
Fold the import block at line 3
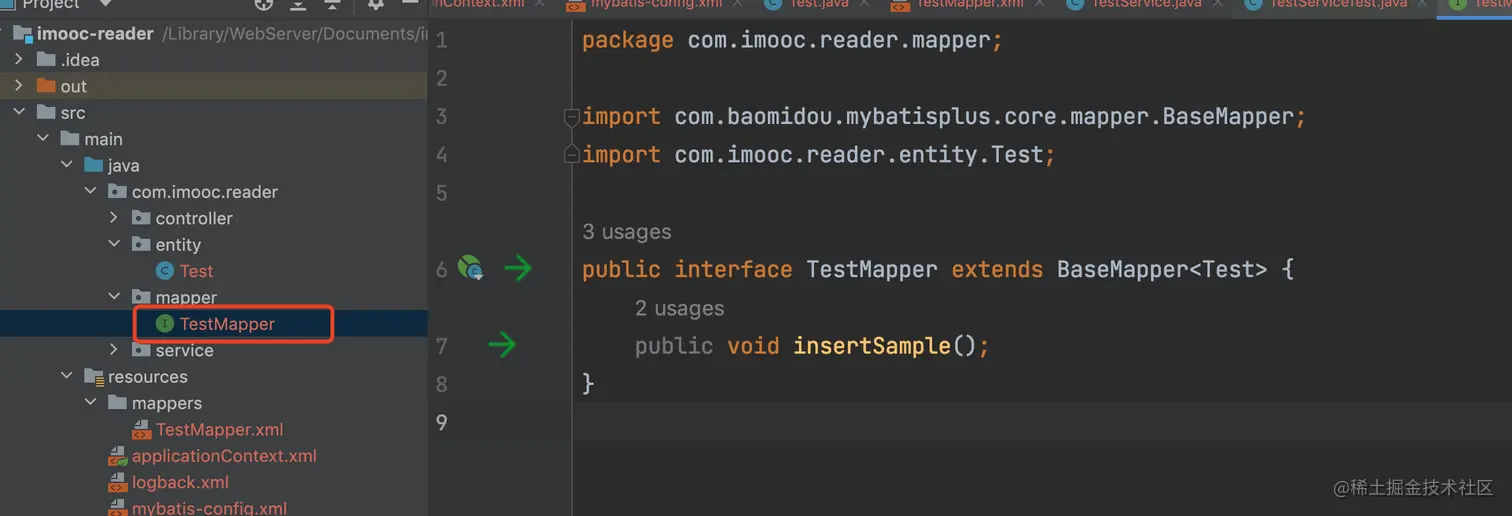point(571,117)
